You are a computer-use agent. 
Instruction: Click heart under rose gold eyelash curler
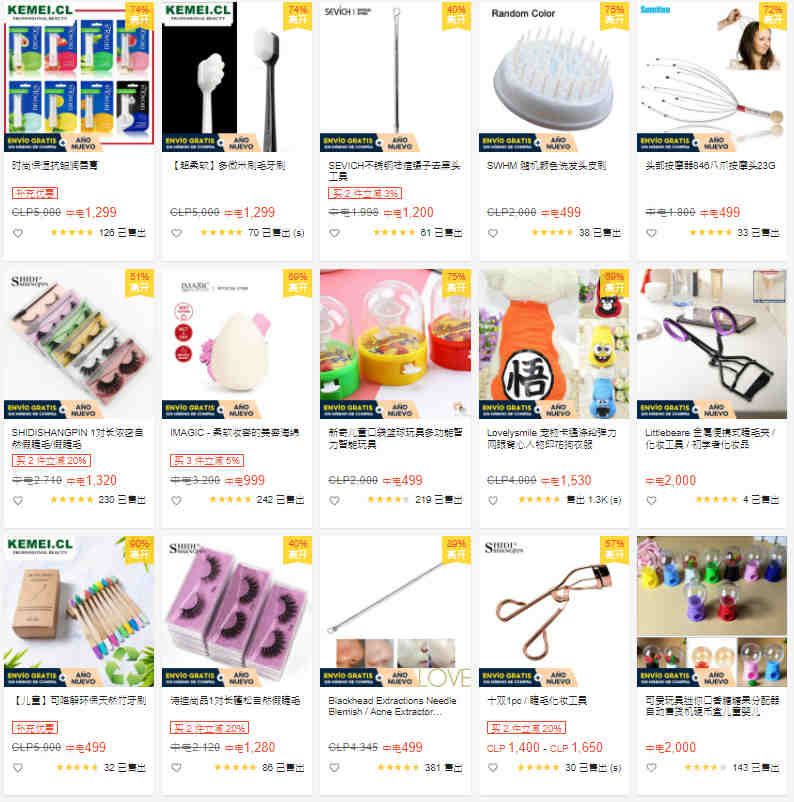[x=493, y=768]
